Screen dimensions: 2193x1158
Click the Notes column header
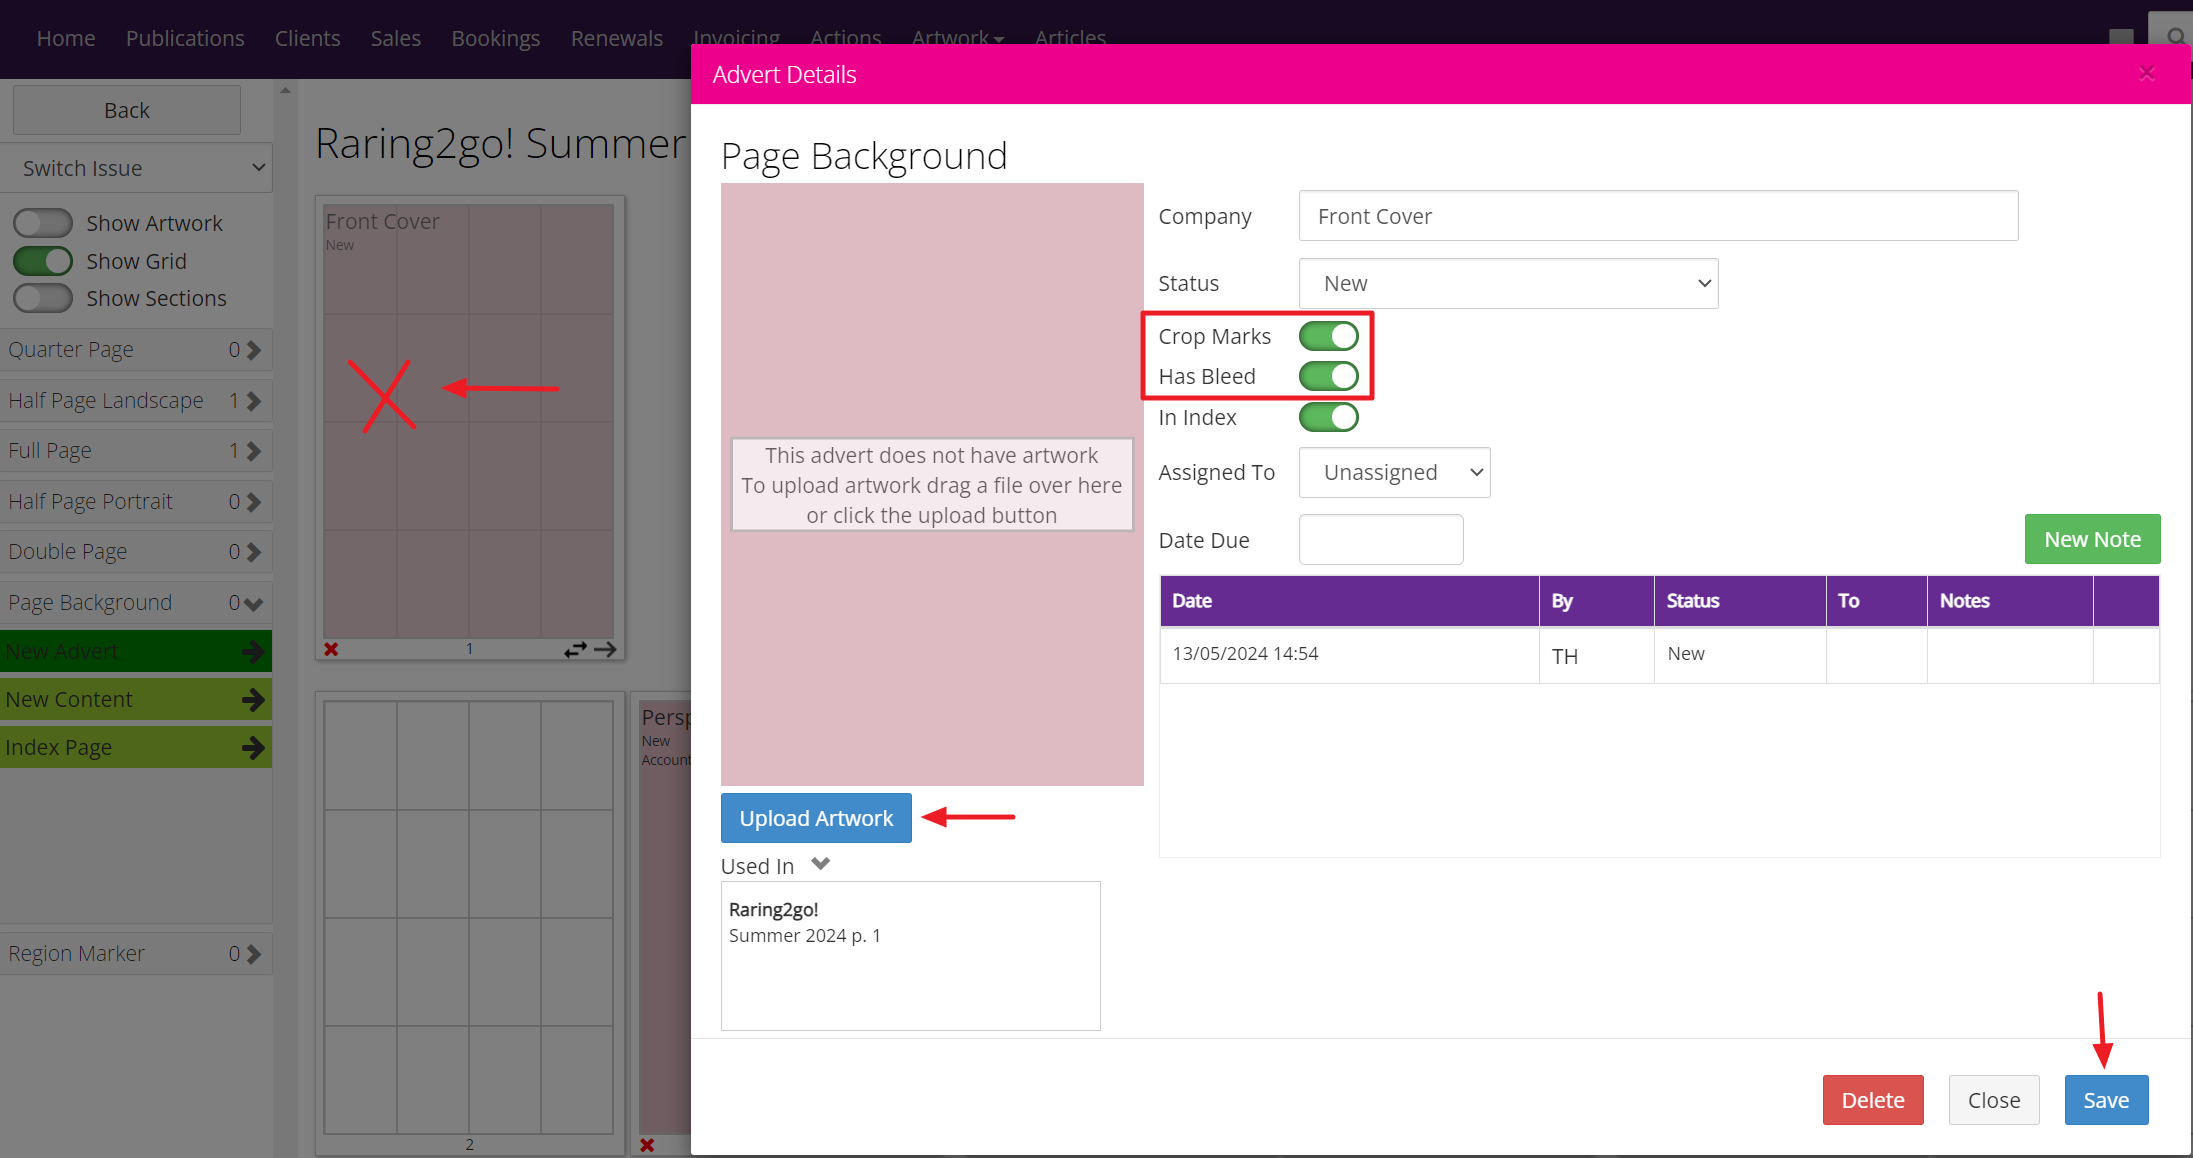[2010, 601]
